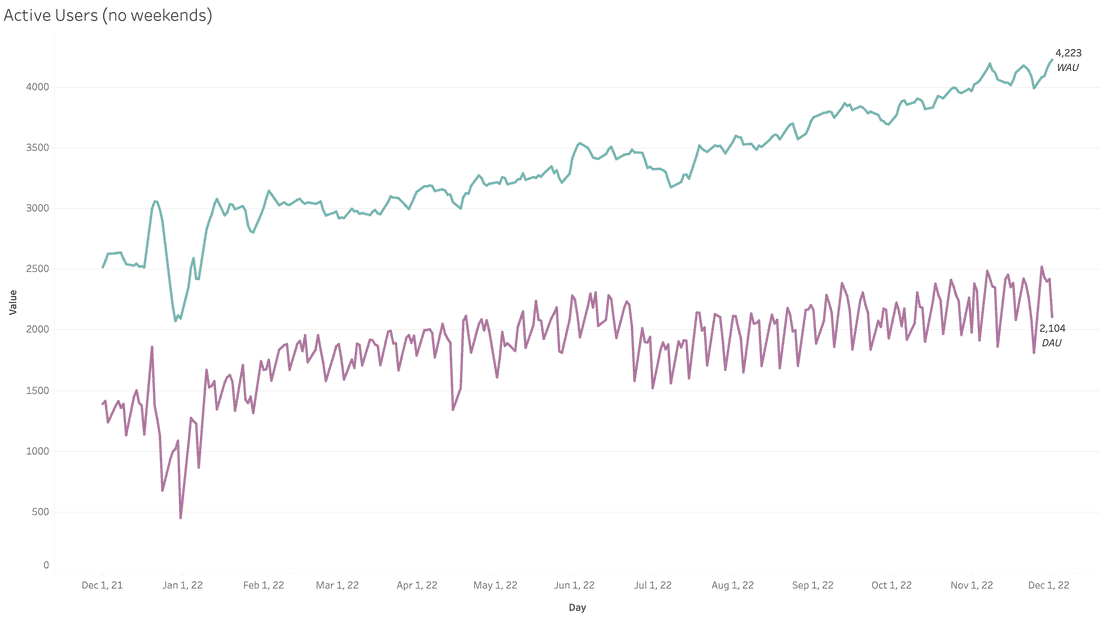Click the italic 'WAU' series label
Image resolution: width=1100 pixels, height=619 pixels.
[1068, 67]
